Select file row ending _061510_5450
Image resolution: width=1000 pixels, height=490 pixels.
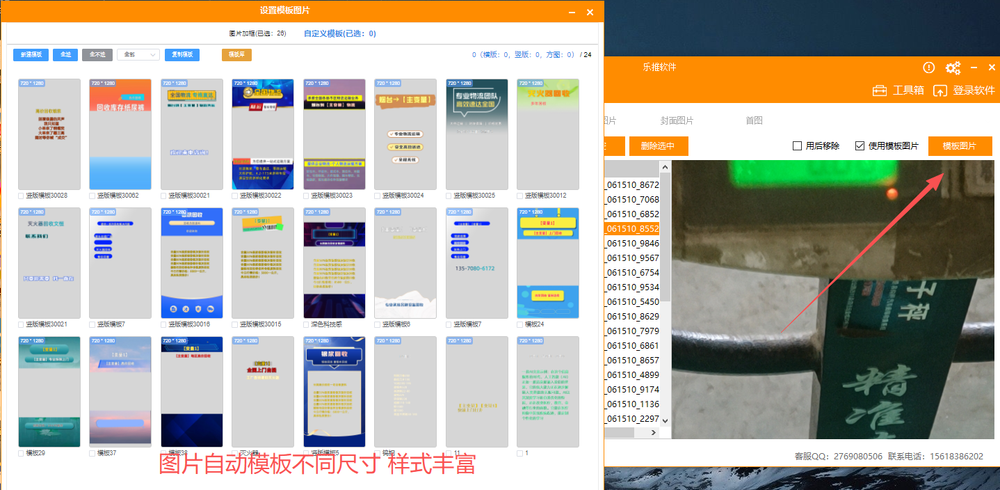631,302
